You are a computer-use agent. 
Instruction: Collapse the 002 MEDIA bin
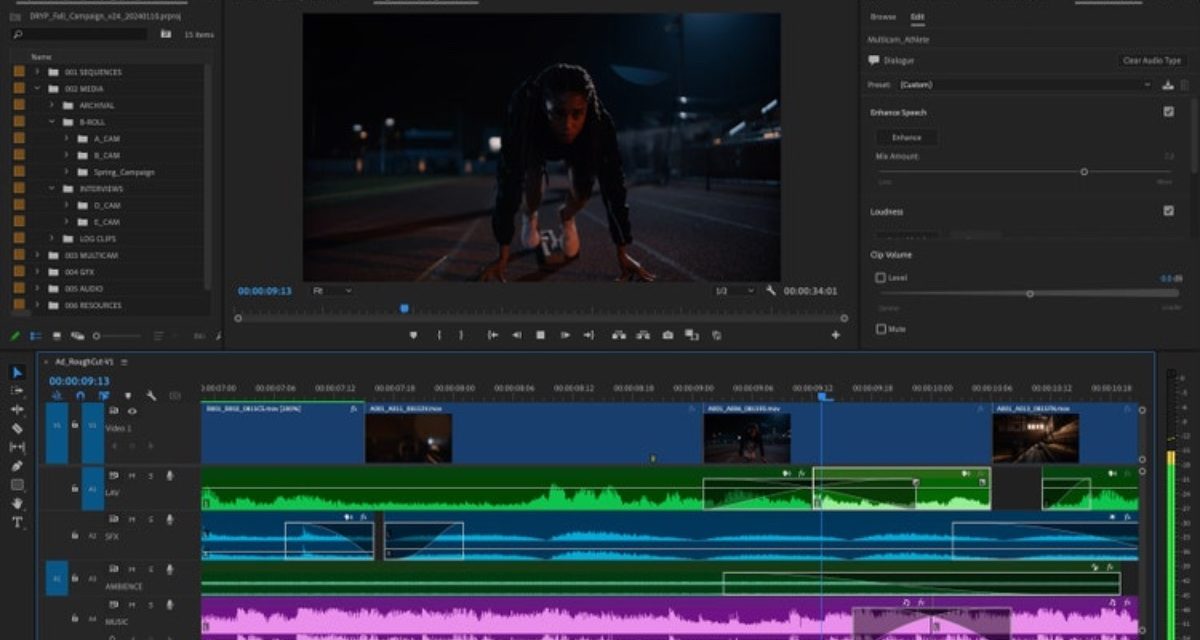click(38, 89)
